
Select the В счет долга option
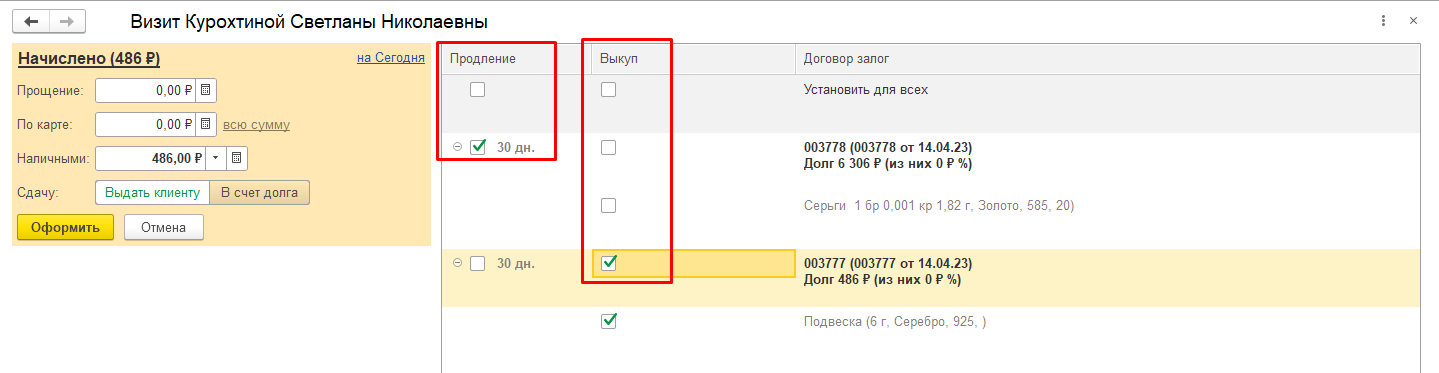pyautogui.click(x=260, y=192)
